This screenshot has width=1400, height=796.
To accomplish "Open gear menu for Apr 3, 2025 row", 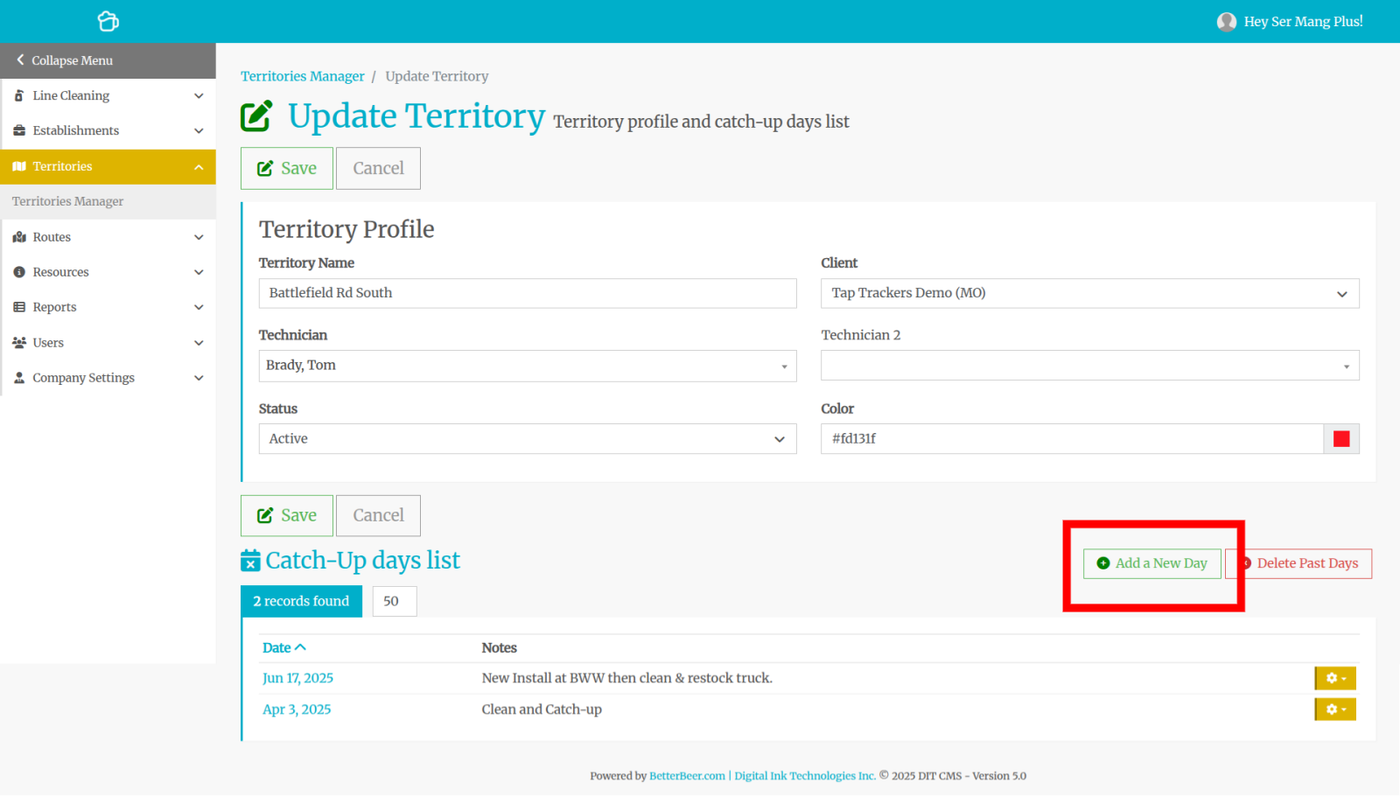I will pos(1335,709).
